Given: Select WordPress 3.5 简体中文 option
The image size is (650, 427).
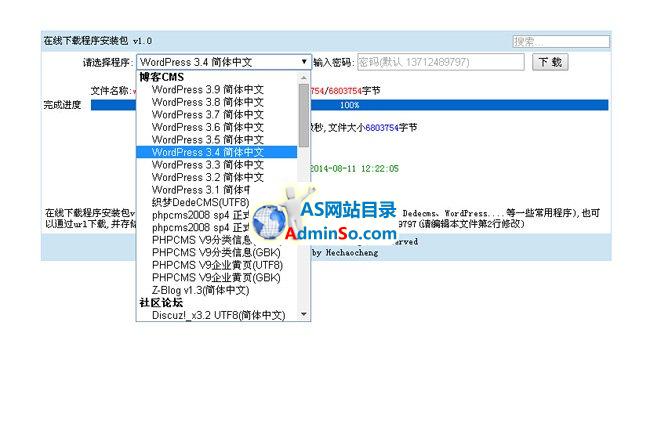Looking at the screenshot, I should (x=208, y=140).
